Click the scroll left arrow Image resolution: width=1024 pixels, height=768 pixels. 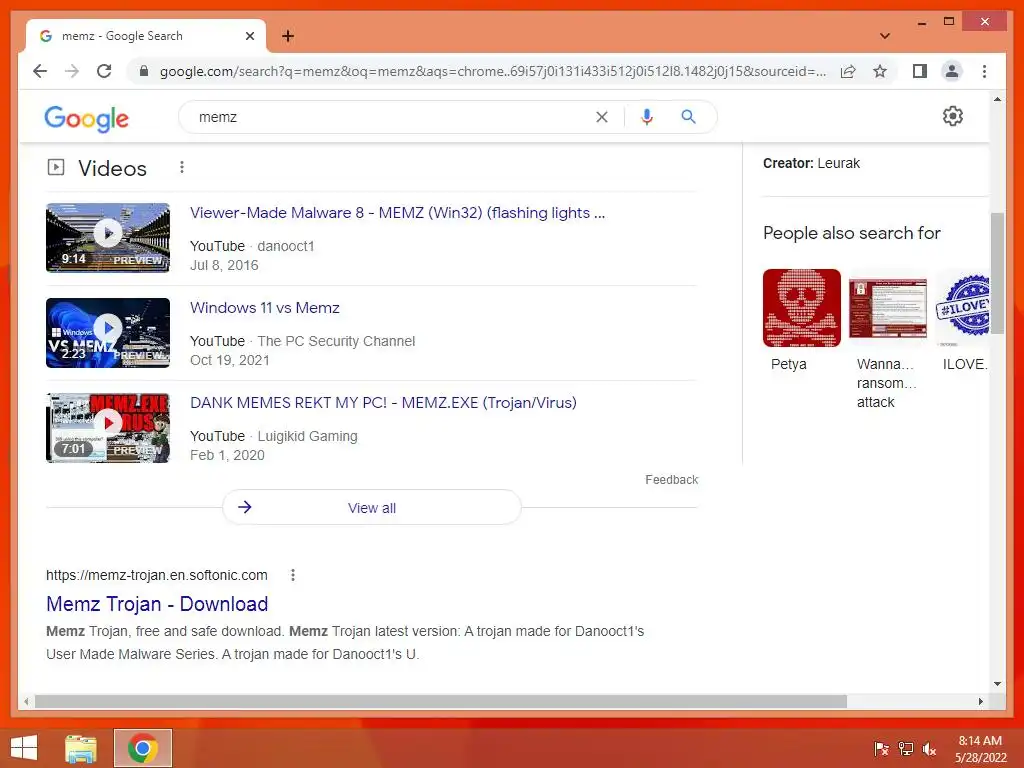tap(26, 701)
